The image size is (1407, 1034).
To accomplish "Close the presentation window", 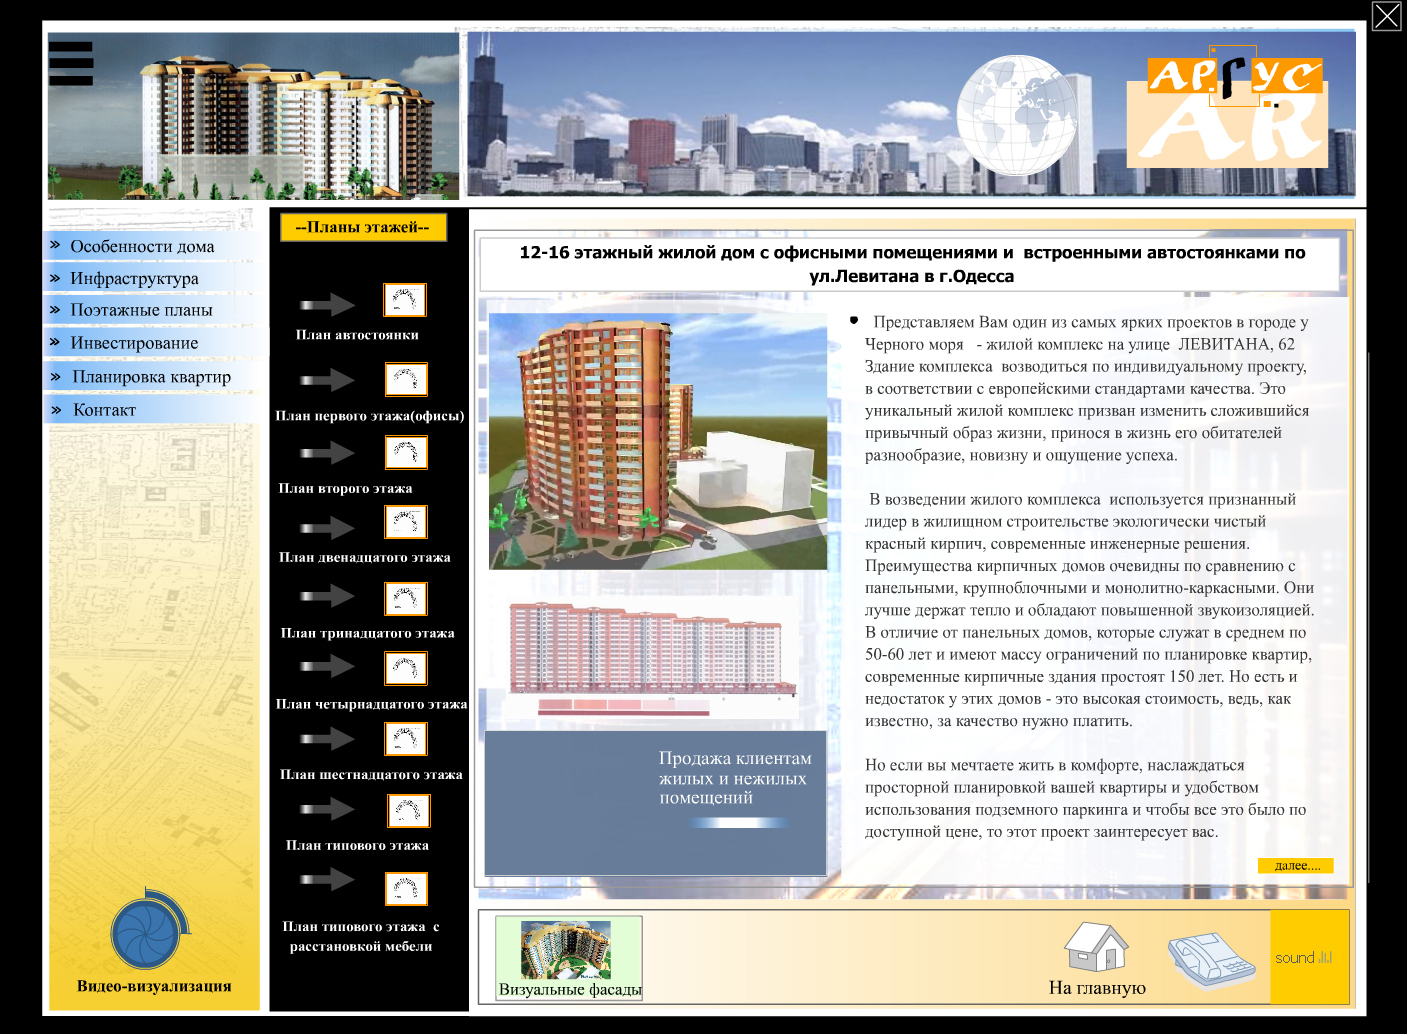I will pos(1386,16).
